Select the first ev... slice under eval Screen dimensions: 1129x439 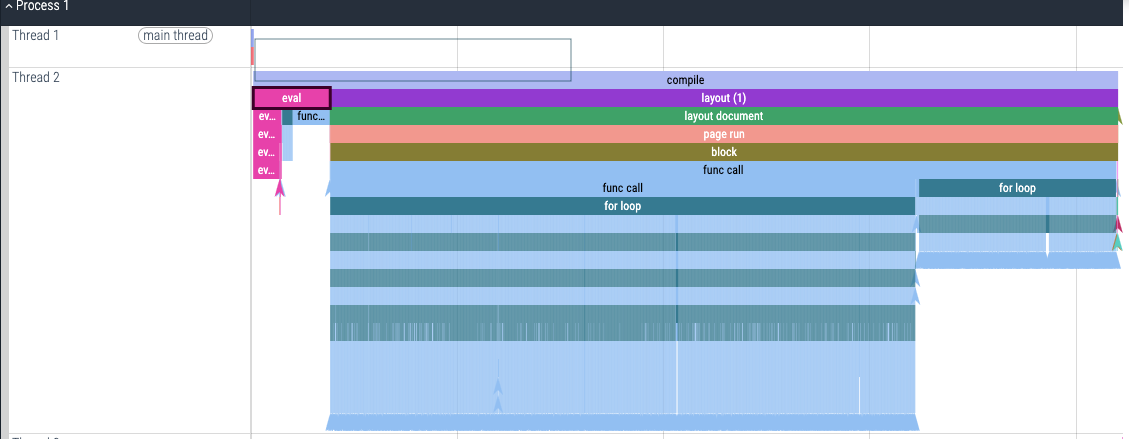tap(266, 116)
